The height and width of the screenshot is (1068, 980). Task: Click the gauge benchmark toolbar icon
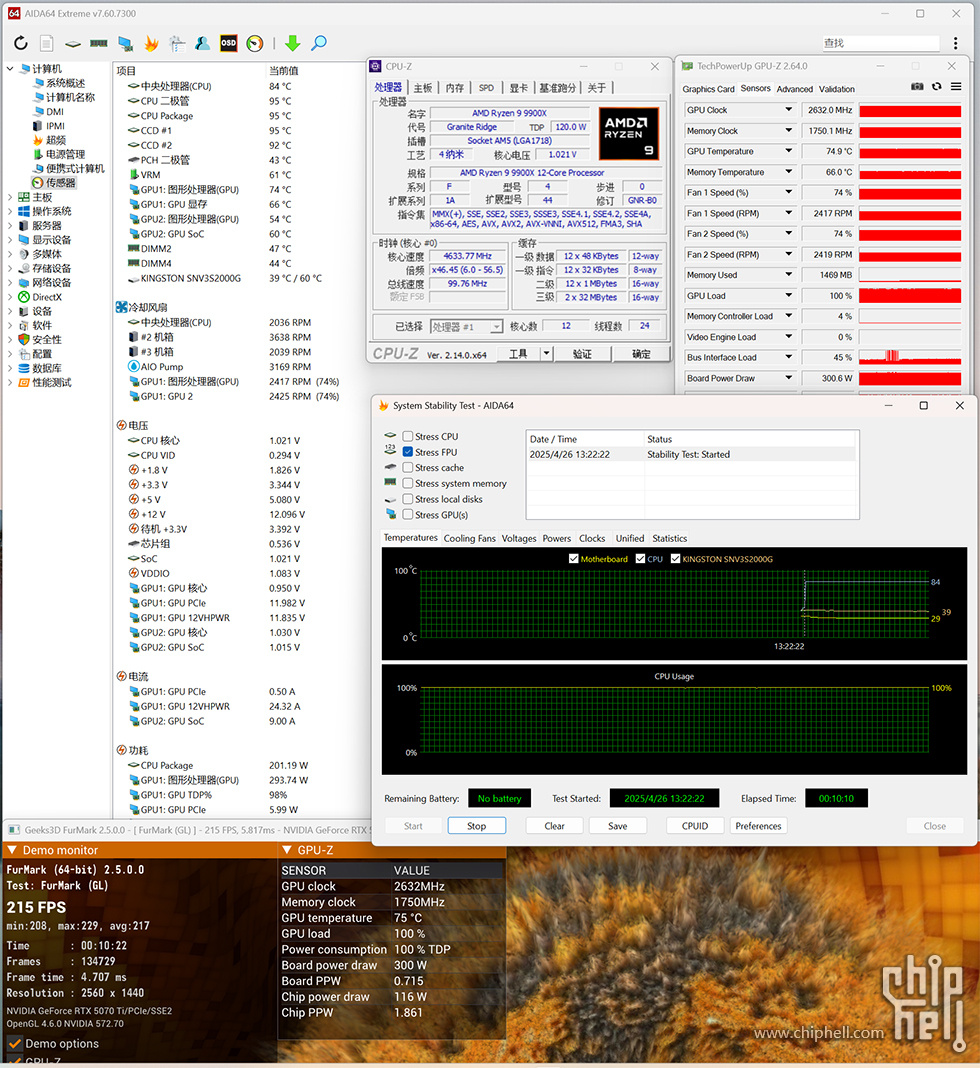coord(255,44)
